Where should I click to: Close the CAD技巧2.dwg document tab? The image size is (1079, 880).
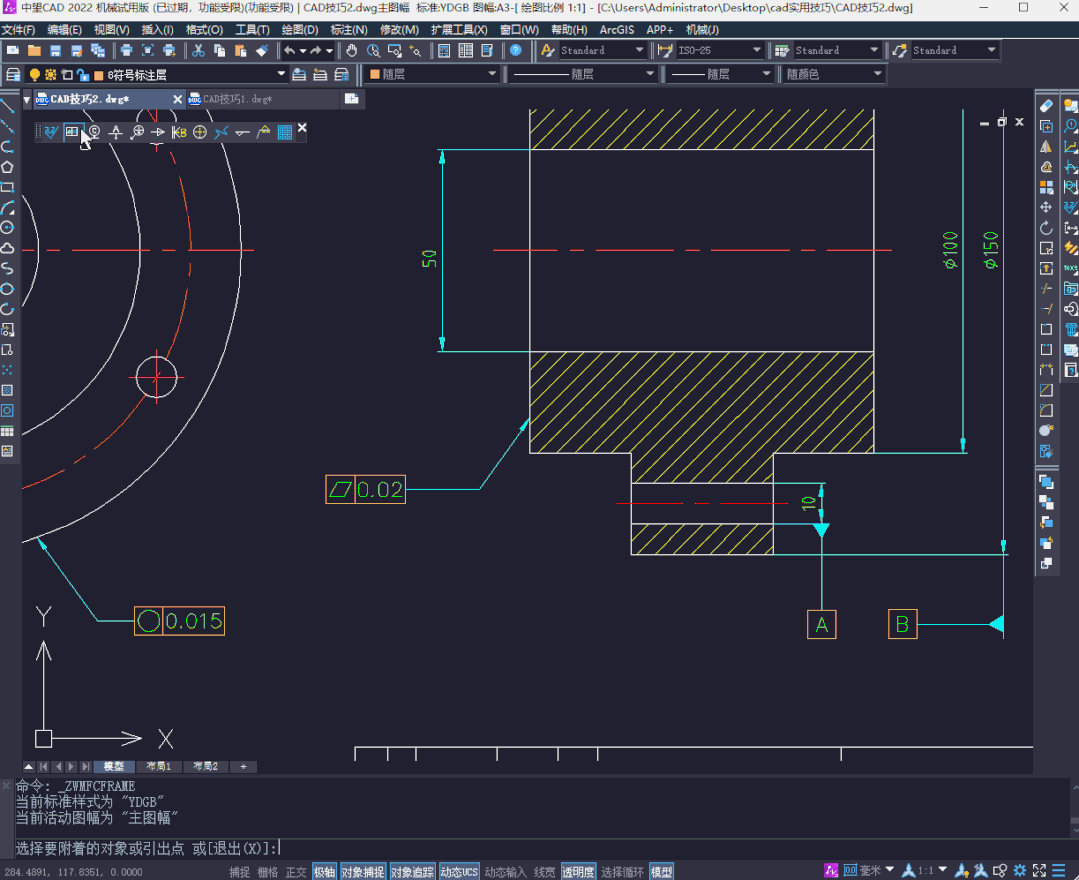click(177, 99)
